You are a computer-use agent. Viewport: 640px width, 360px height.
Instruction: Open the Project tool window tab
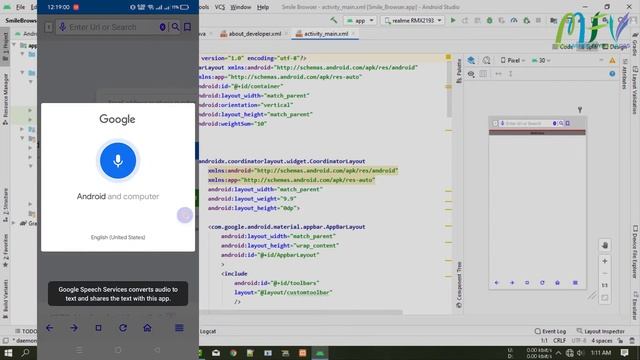point(5,47)
